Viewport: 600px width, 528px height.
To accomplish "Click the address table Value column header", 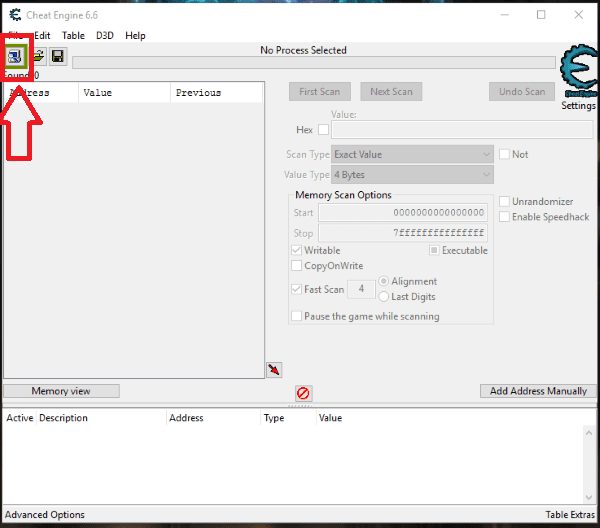I will 330,418.
